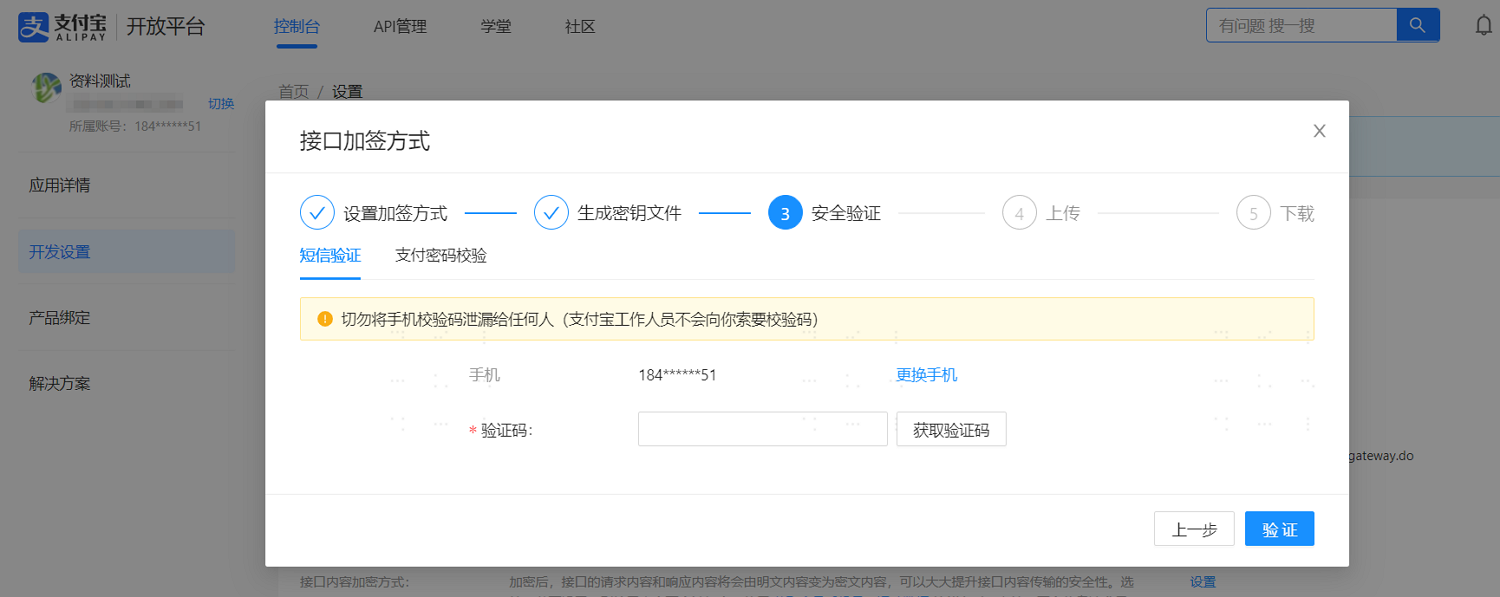Click the phone number 184******51 in dialog
The image size is (1500, 597).
(677, 375)
